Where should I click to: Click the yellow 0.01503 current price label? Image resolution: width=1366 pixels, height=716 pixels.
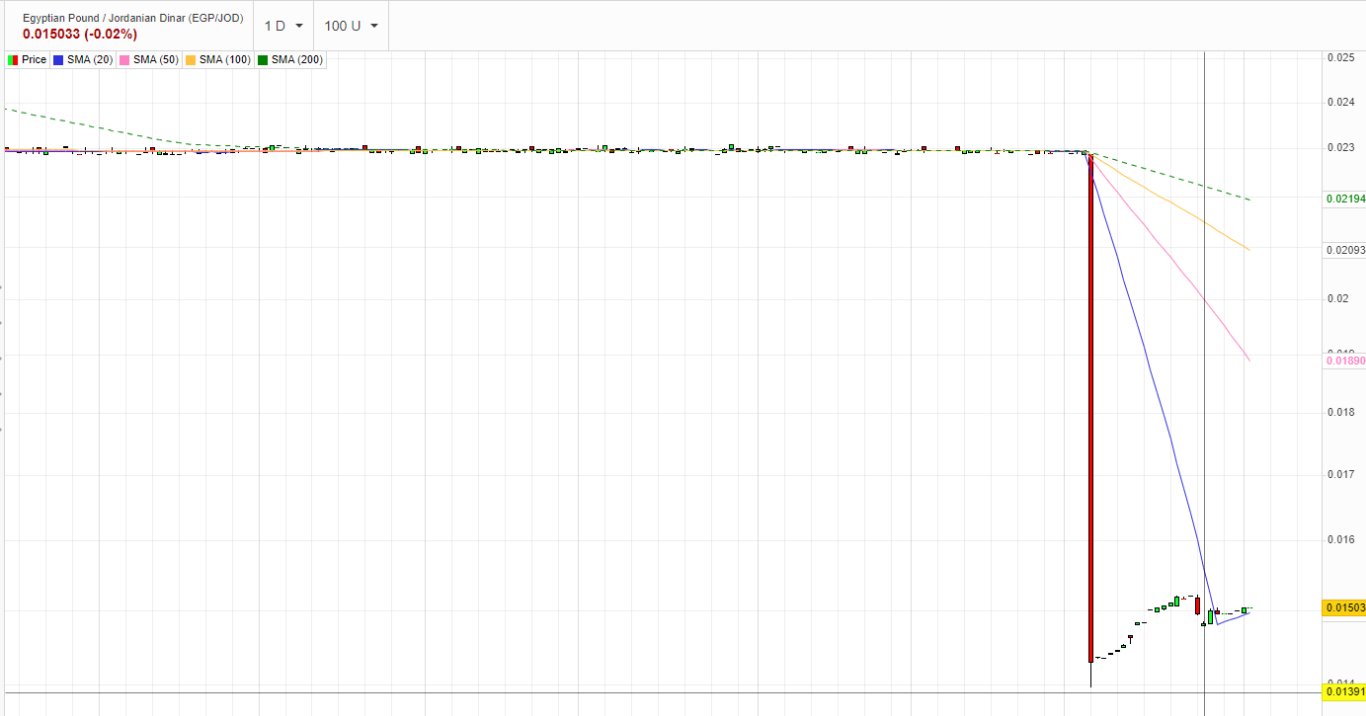[1344, 608]
